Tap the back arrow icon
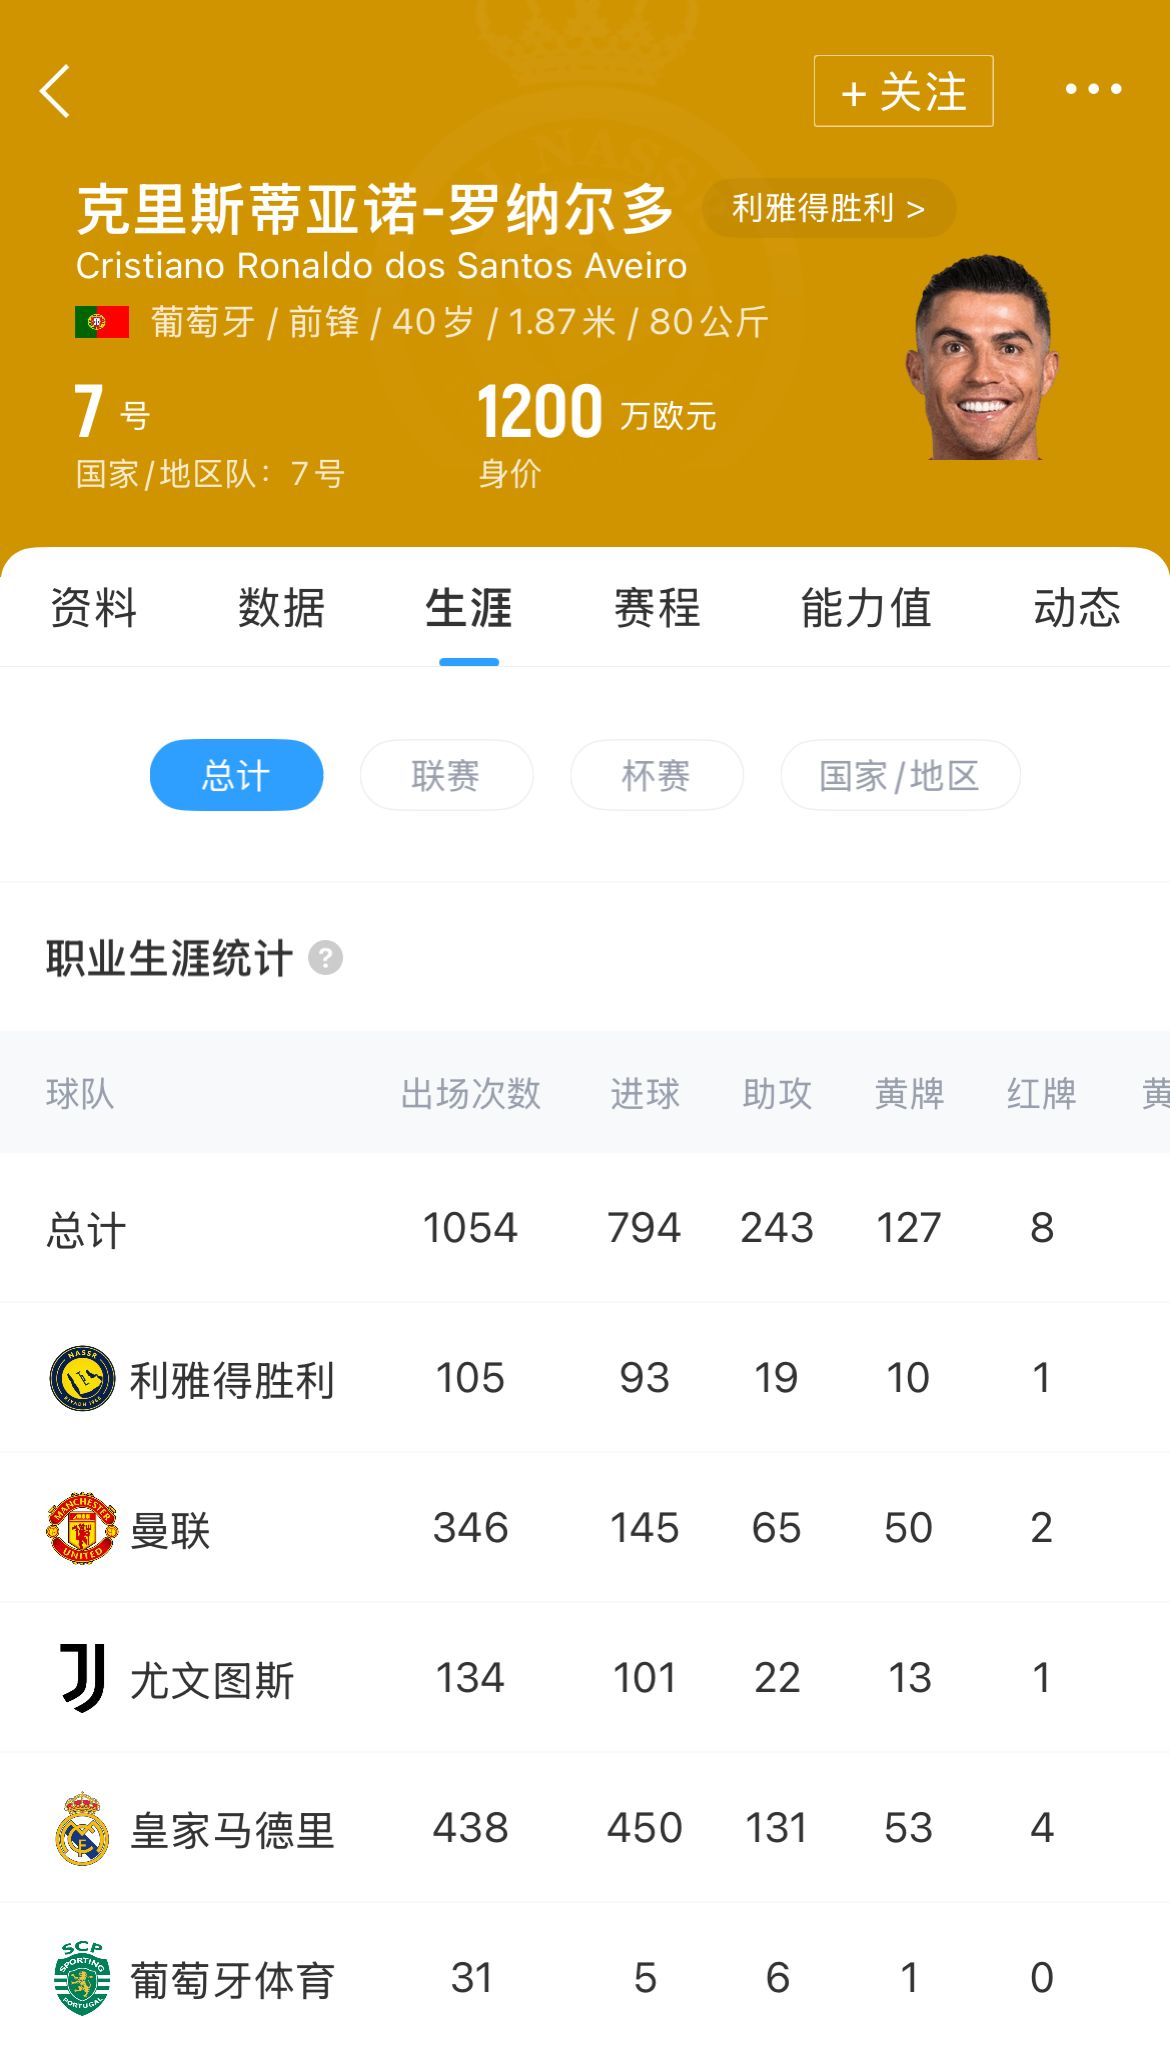The image size is (1170, 2056). click(56, 91)
